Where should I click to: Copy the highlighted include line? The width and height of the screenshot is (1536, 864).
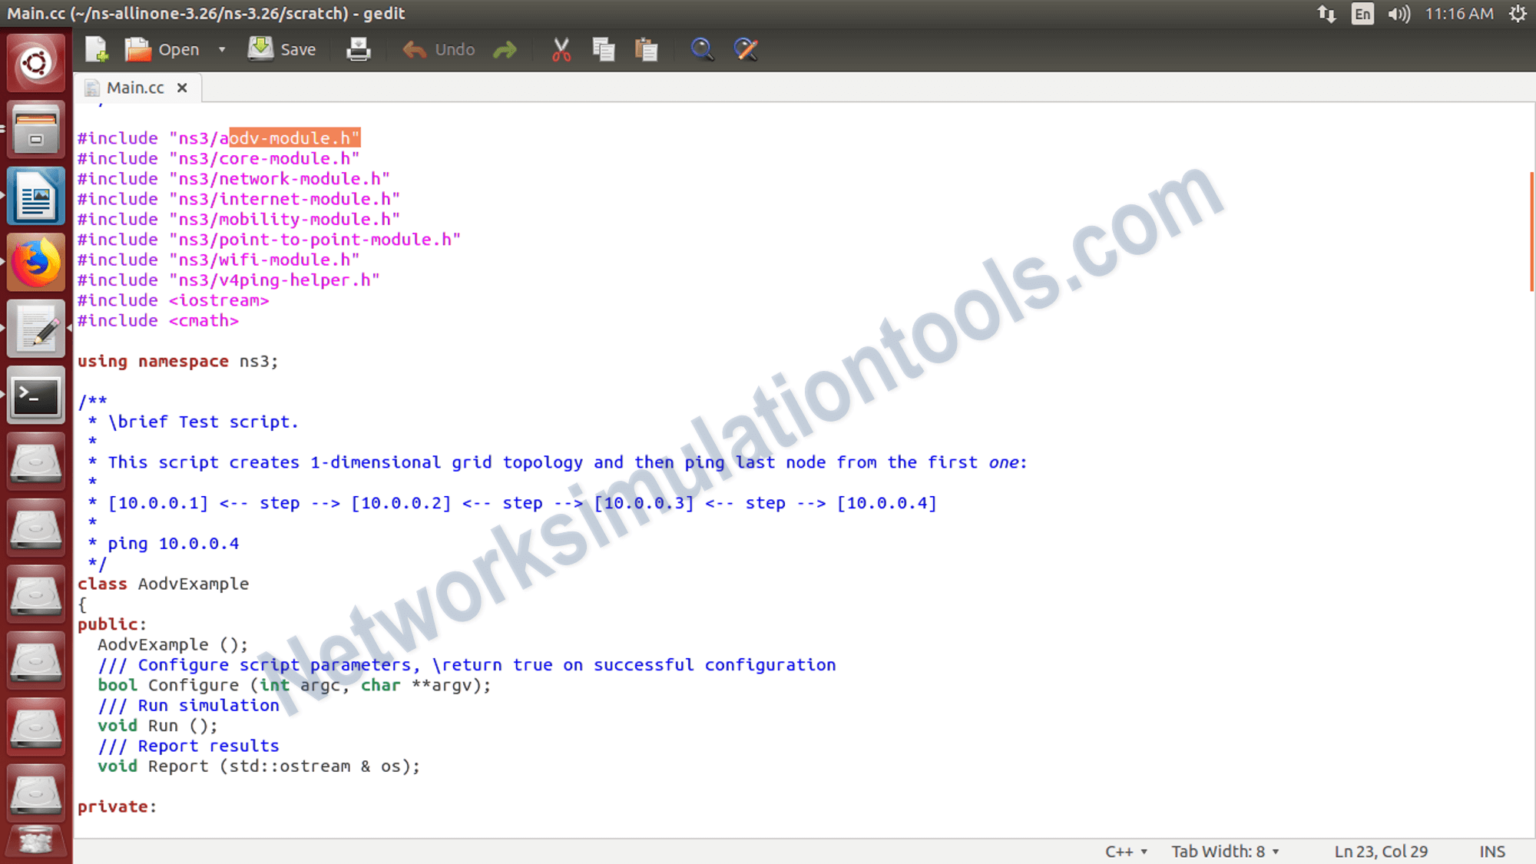click(603, 49)
